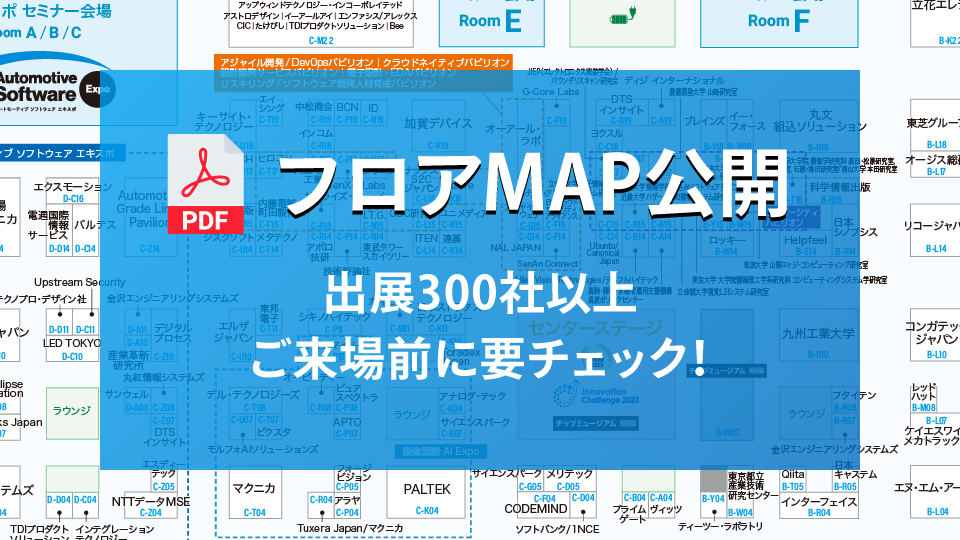This screenshot has height=540, width=960.
Task: Click the orange アジャイル開発/DevOps pavilion banner
Action: pyautogui.click(x=363, y=62)
